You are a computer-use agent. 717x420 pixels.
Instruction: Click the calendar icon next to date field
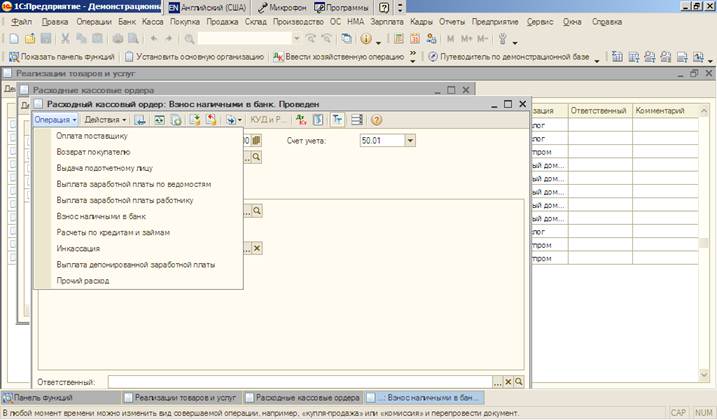[x=256, y=141]
